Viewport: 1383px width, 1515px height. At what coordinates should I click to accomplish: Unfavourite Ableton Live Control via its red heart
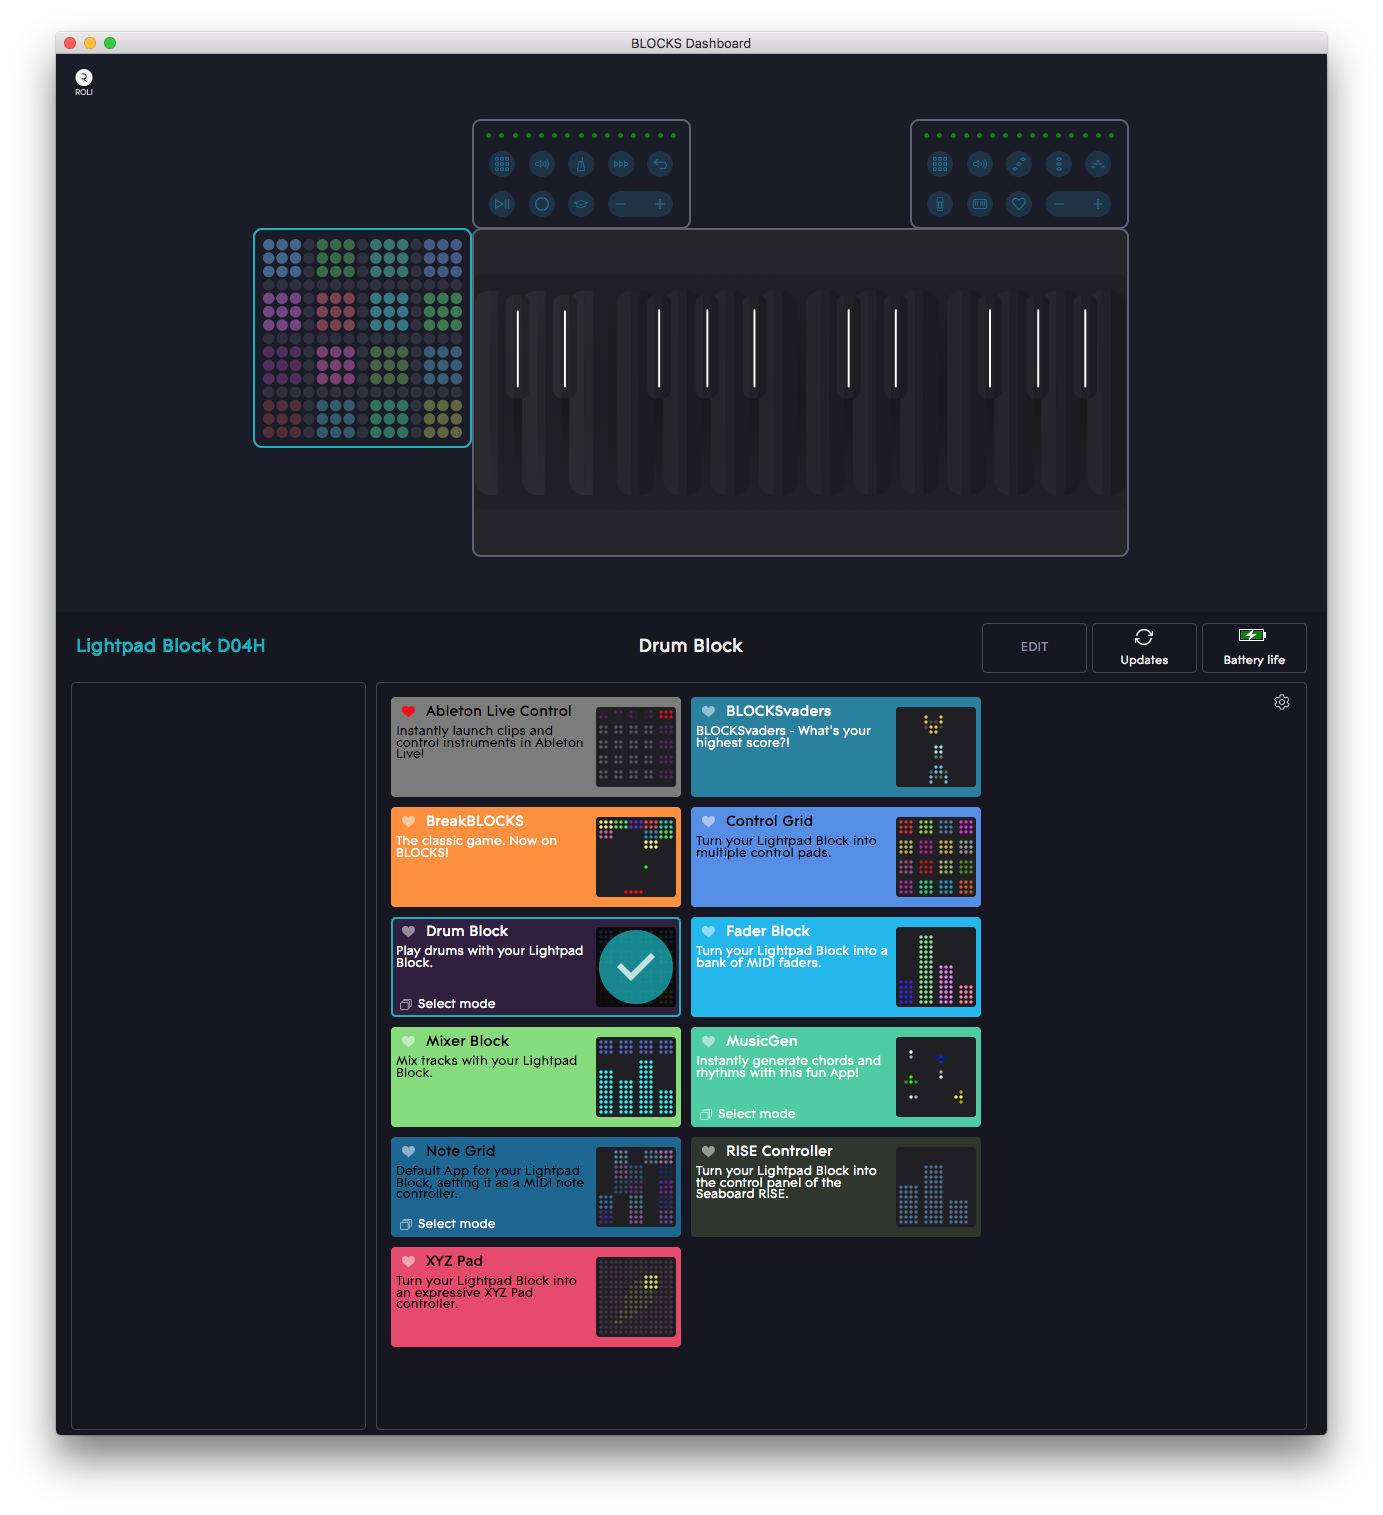click(x=408, y=711)
